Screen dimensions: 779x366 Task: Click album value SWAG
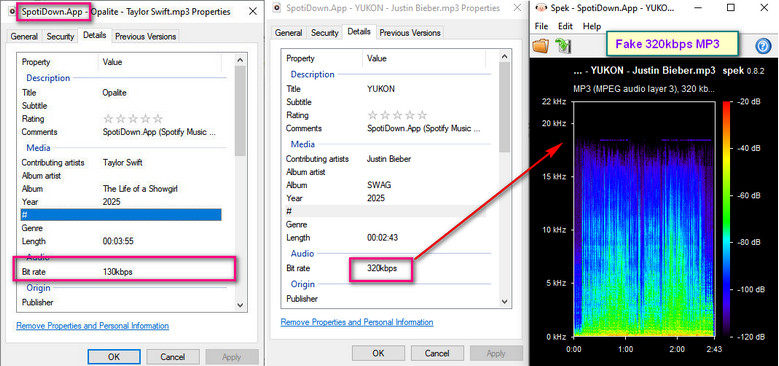tap(379, 185)
